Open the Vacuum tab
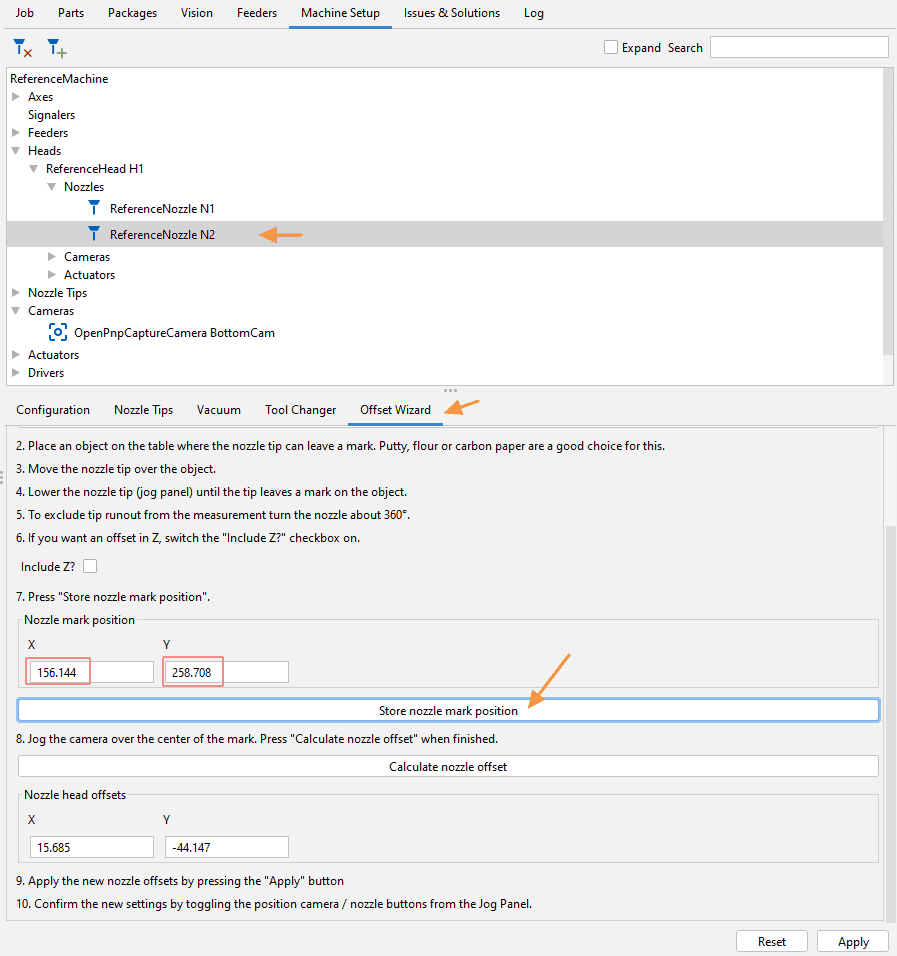This screenshot has height=956, width=897. pos(219,410)
